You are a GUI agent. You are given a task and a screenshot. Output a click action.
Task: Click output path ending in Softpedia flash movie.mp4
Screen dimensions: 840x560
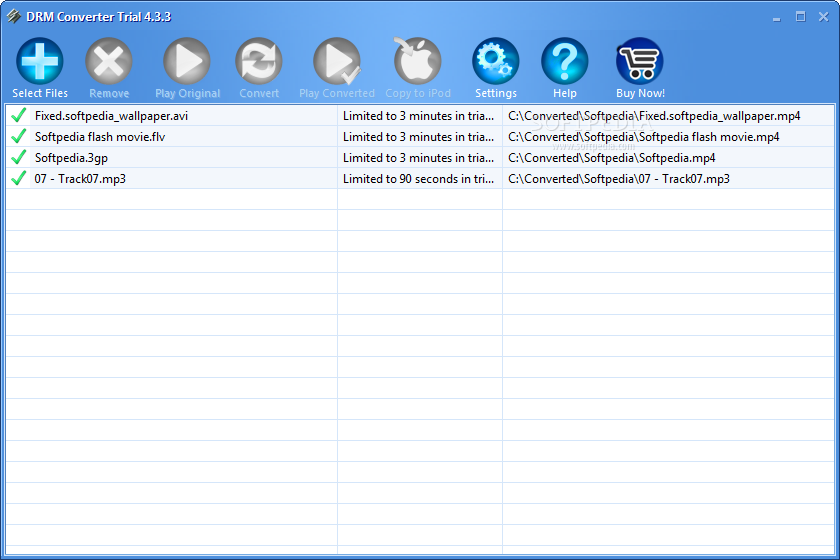point(643,137)
